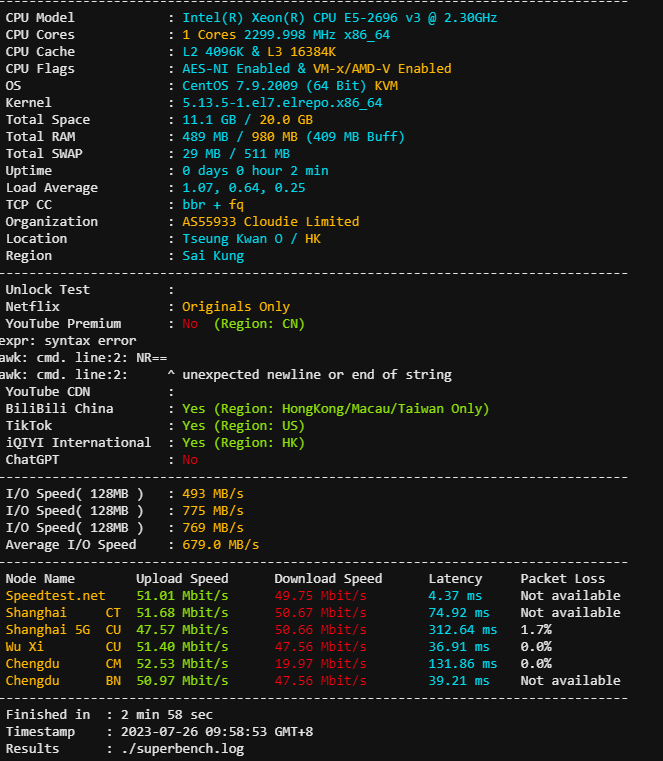This screenshot has width=663, height=761.
Task: Click the Shanghai 5G latency 312.64 ms
Action: point(462,630)
